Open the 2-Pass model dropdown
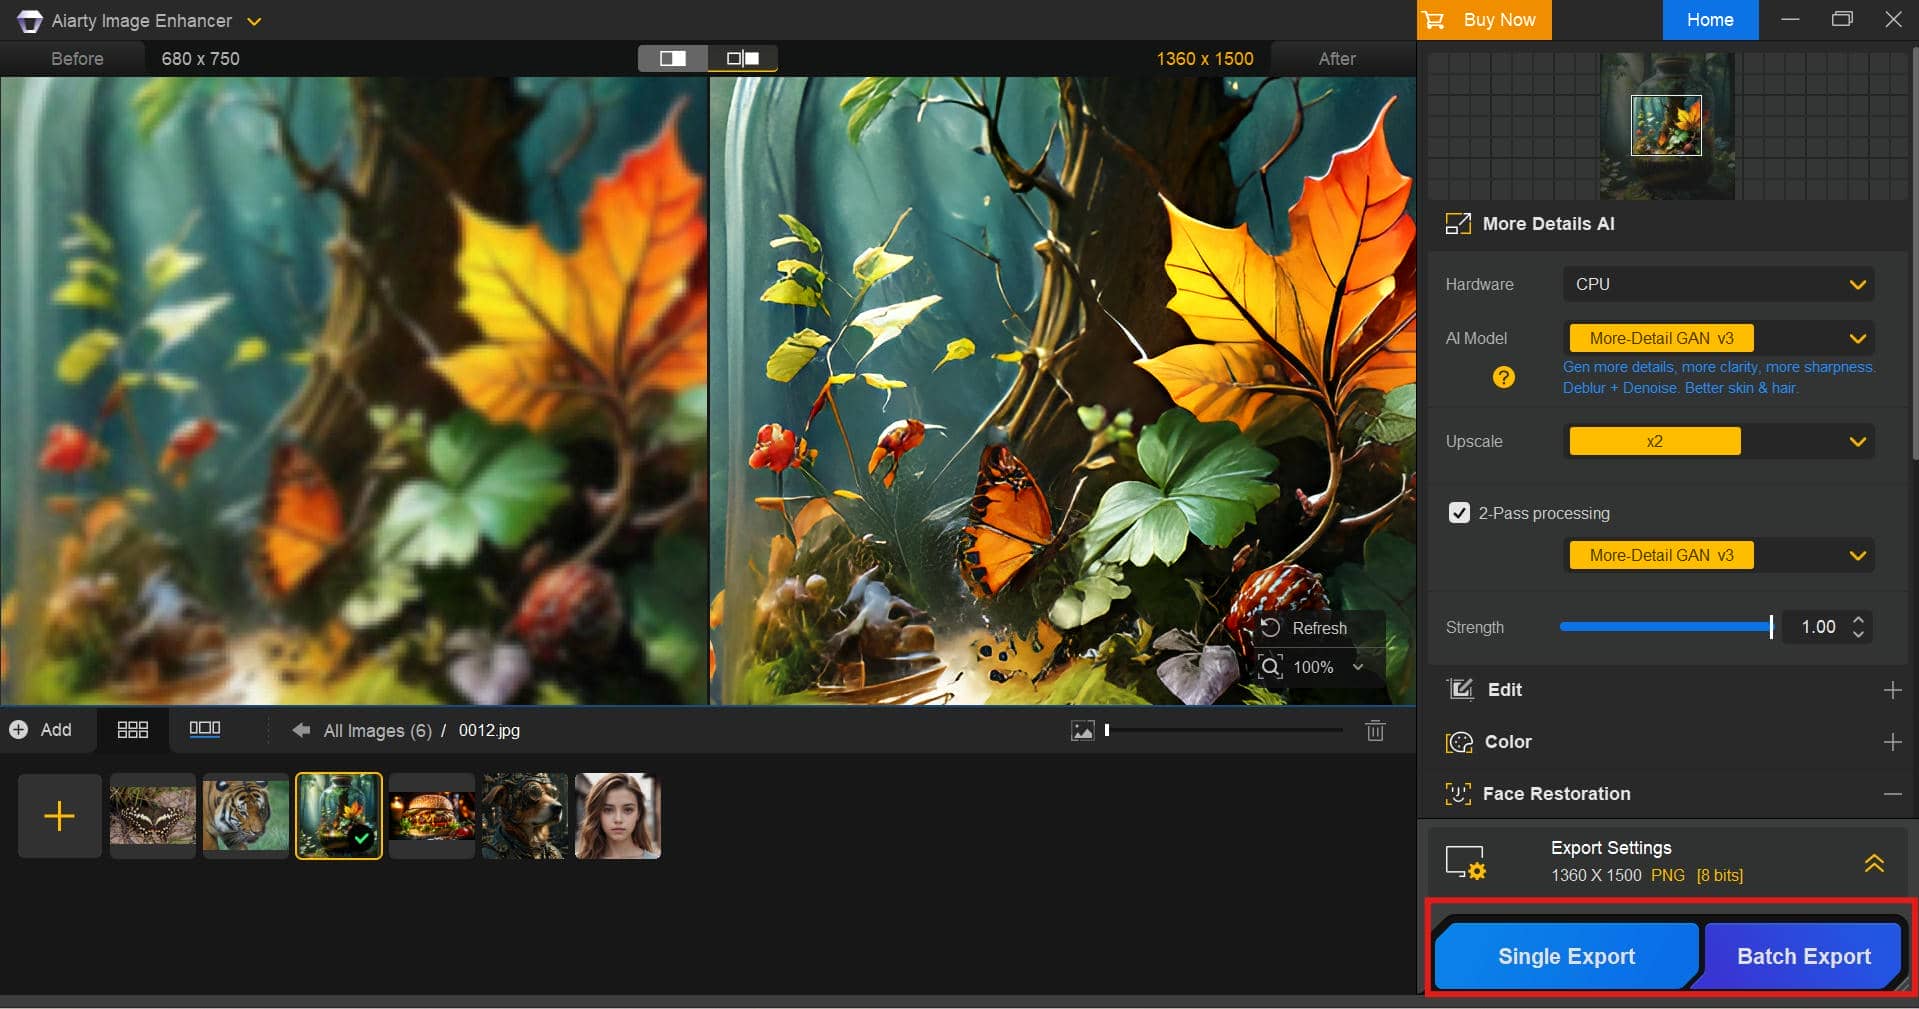Screen dimensions: 1919x1009 click(x=1718, y=555)
